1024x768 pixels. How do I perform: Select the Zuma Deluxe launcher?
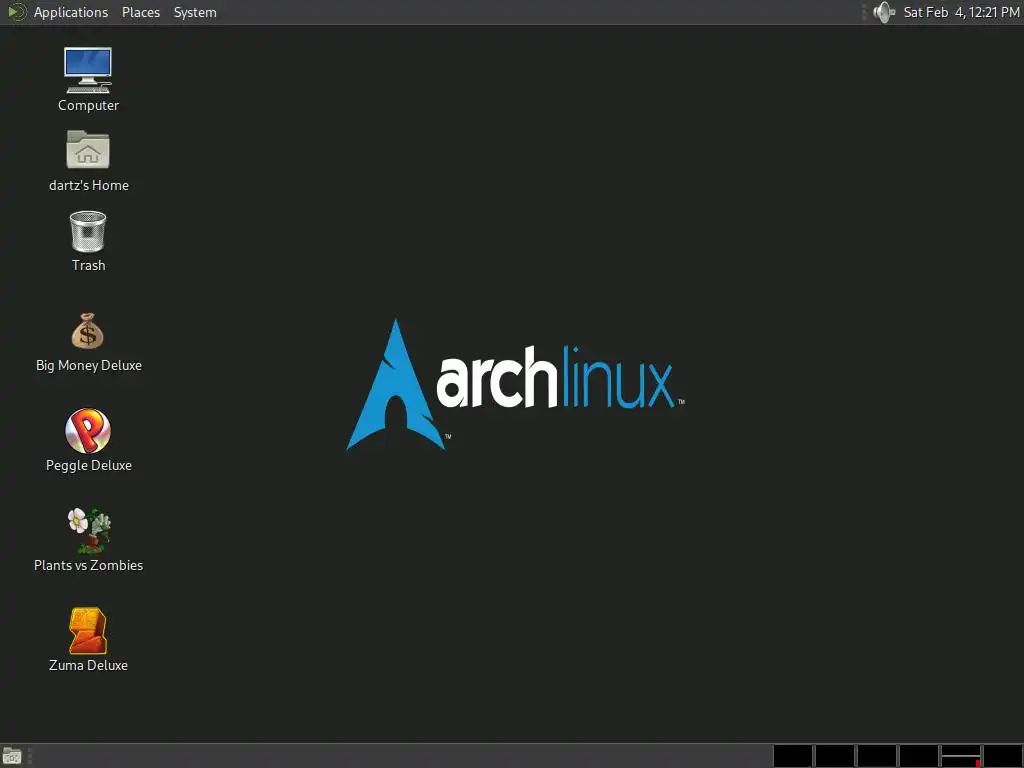tap(88, 640)
